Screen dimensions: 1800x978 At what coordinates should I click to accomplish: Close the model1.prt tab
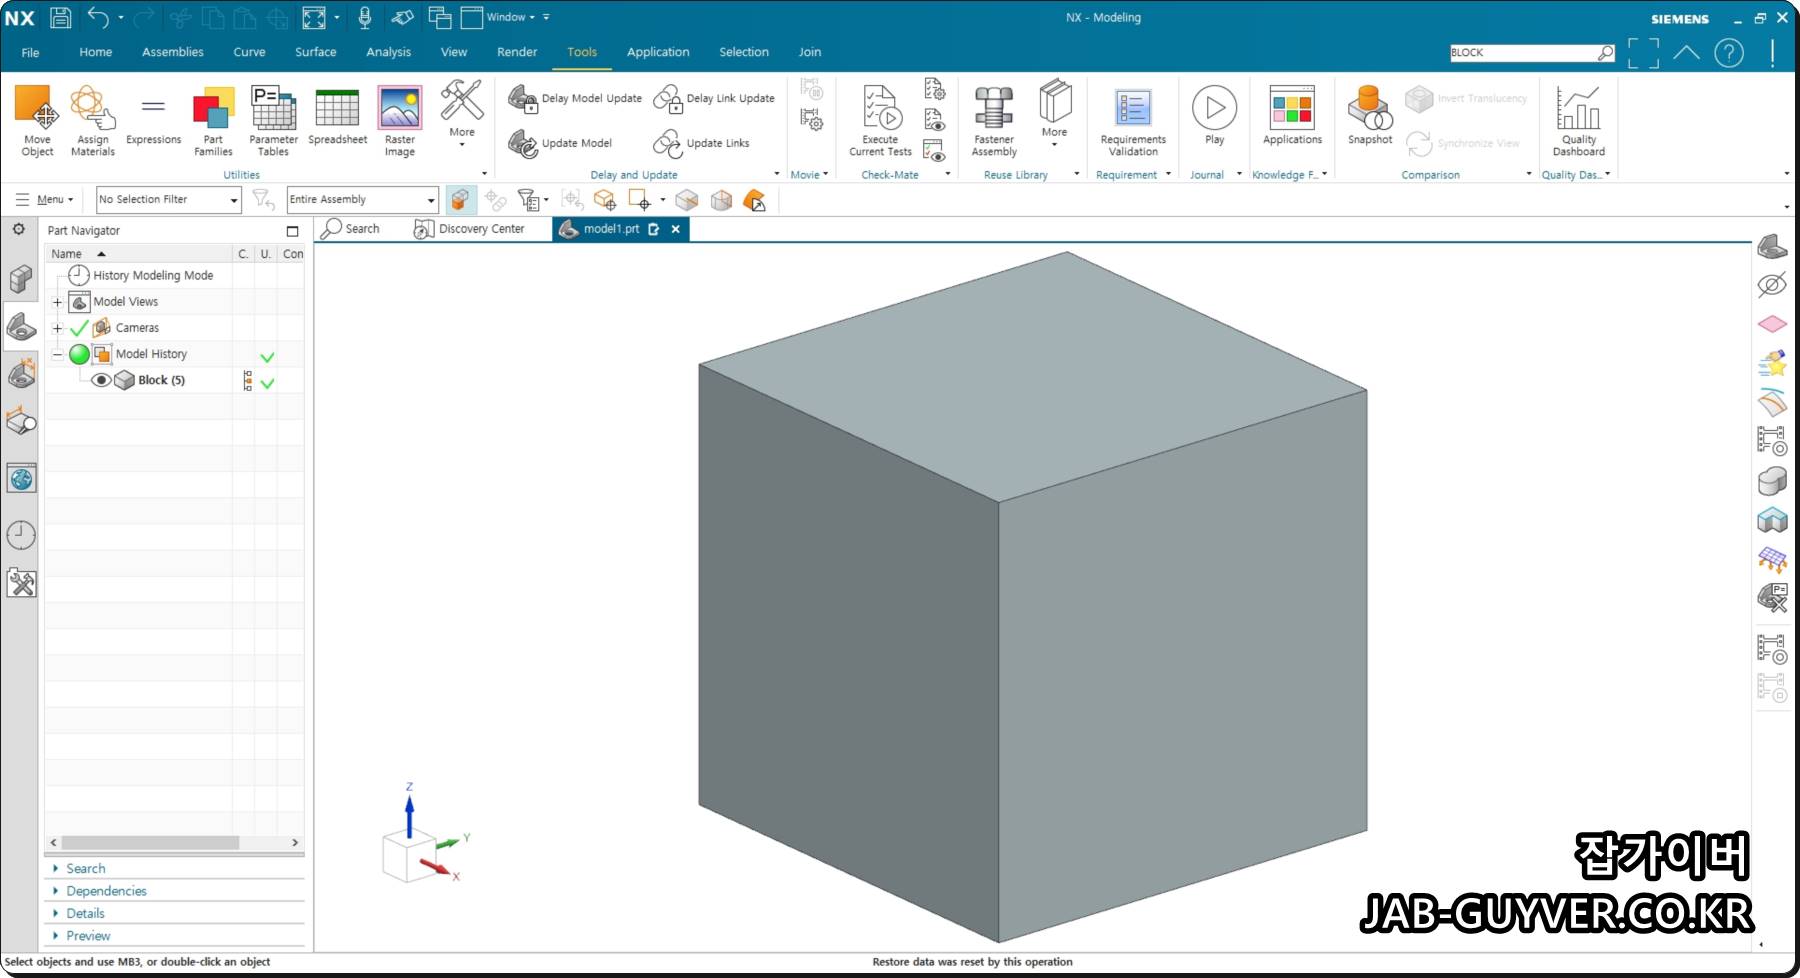click(676, 229)
